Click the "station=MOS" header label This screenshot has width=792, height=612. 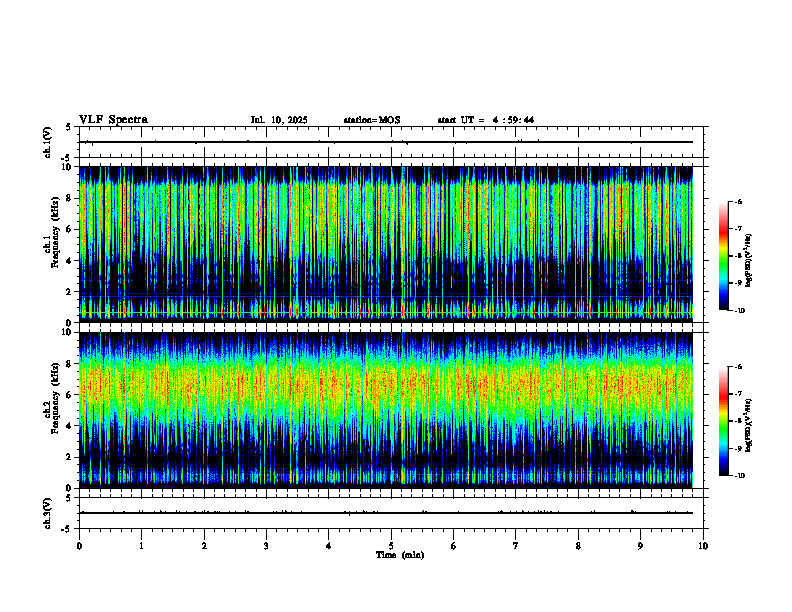[372, 120]
